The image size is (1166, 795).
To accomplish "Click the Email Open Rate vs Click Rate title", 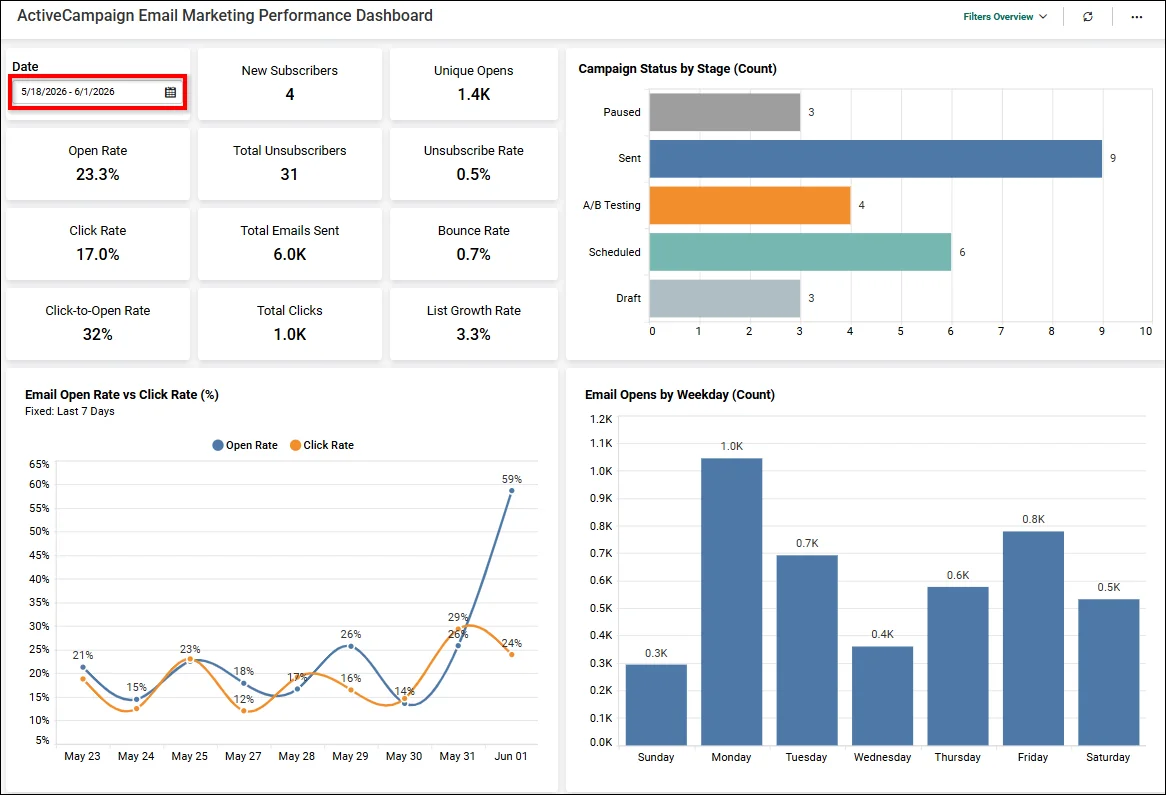I will [122, 395].
